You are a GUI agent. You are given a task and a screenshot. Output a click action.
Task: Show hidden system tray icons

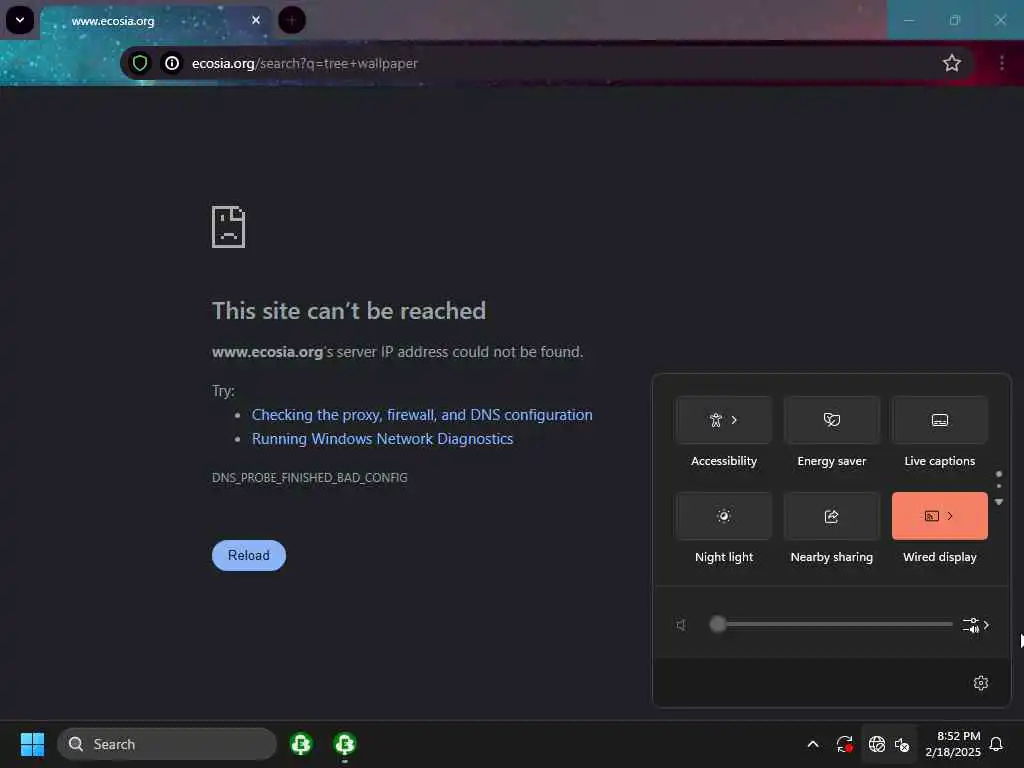tap(812, 744)
